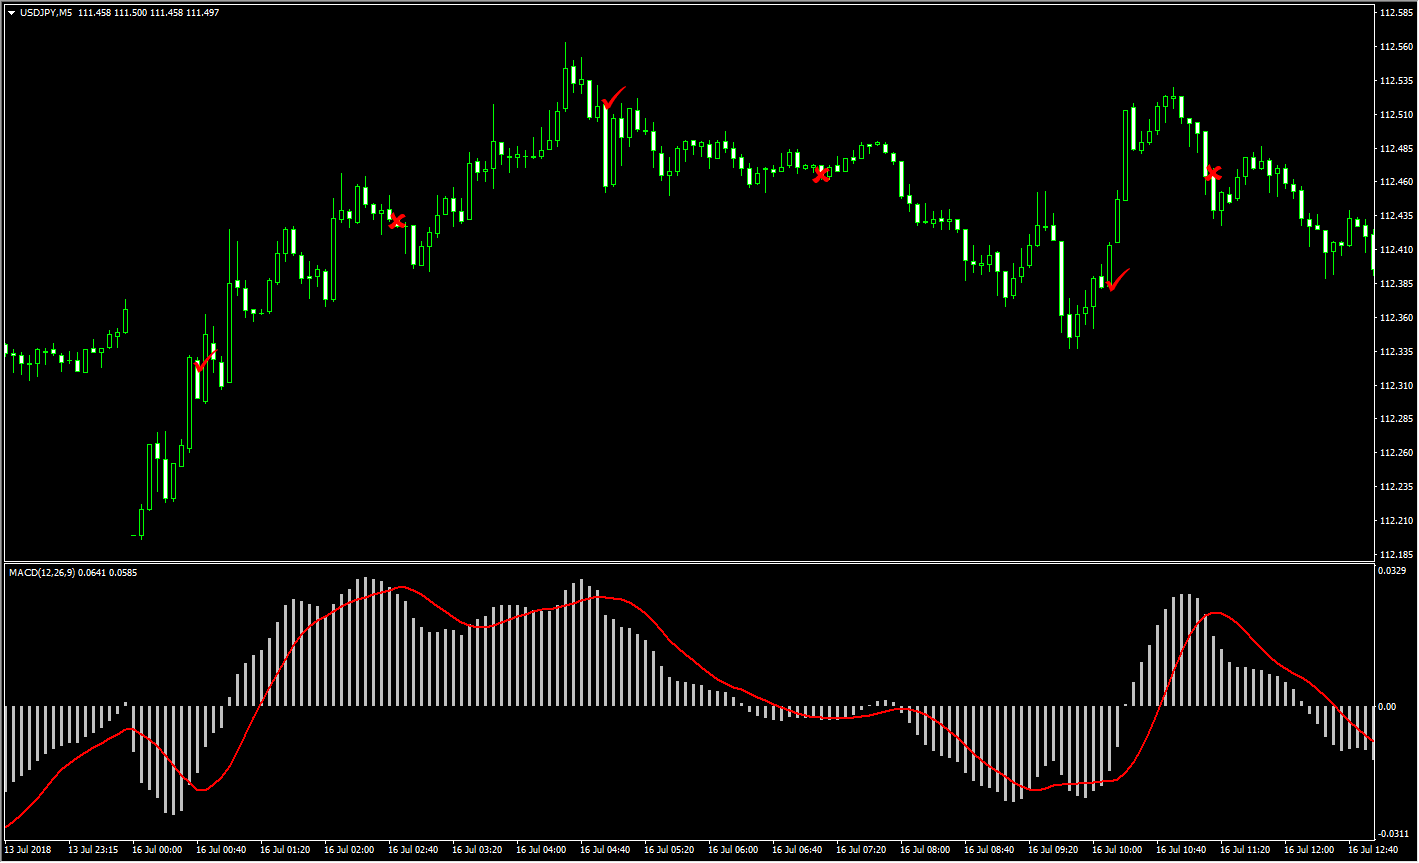Click the 16 Jul 06:40 time label
Viewport: 1419px width, 863px height.
797,851
